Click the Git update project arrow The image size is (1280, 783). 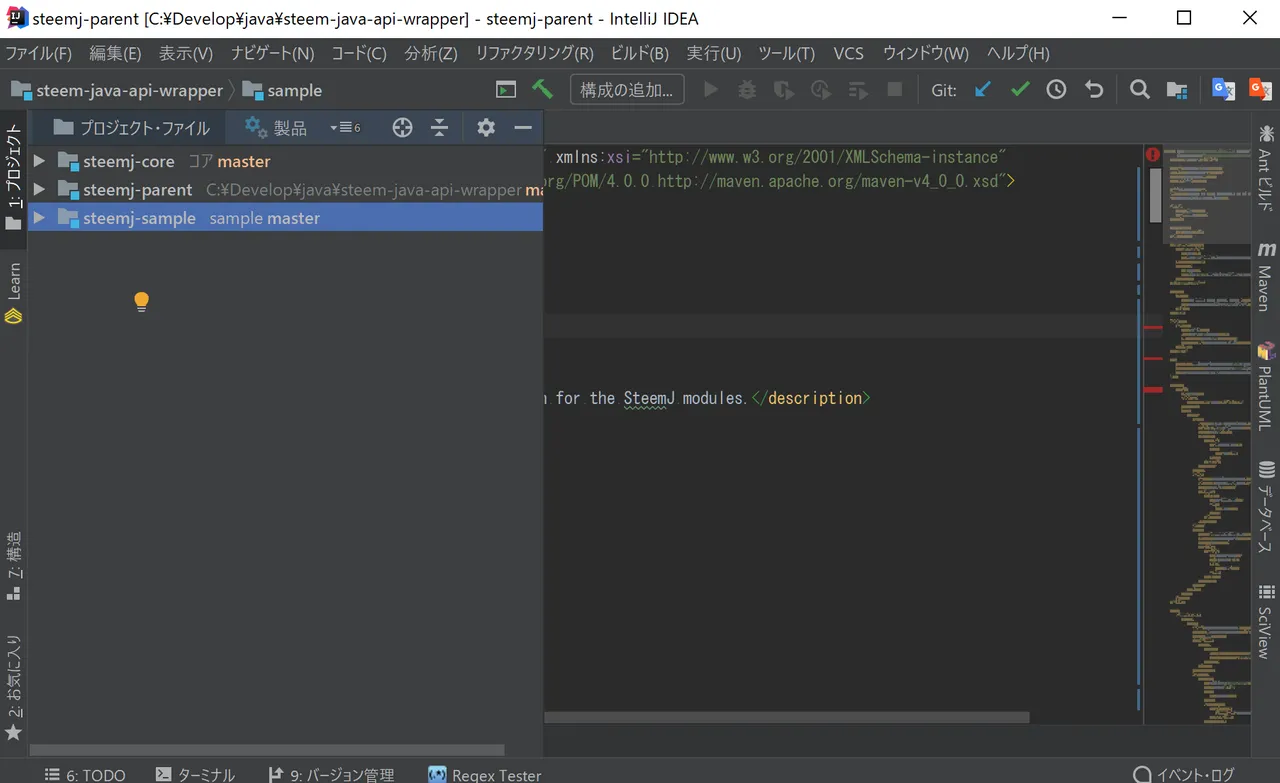982,89
